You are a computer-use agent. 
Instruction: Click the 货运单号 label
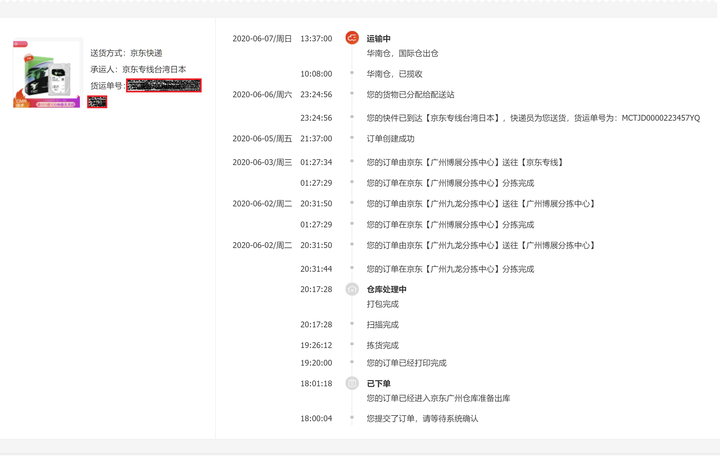(107, 86)
